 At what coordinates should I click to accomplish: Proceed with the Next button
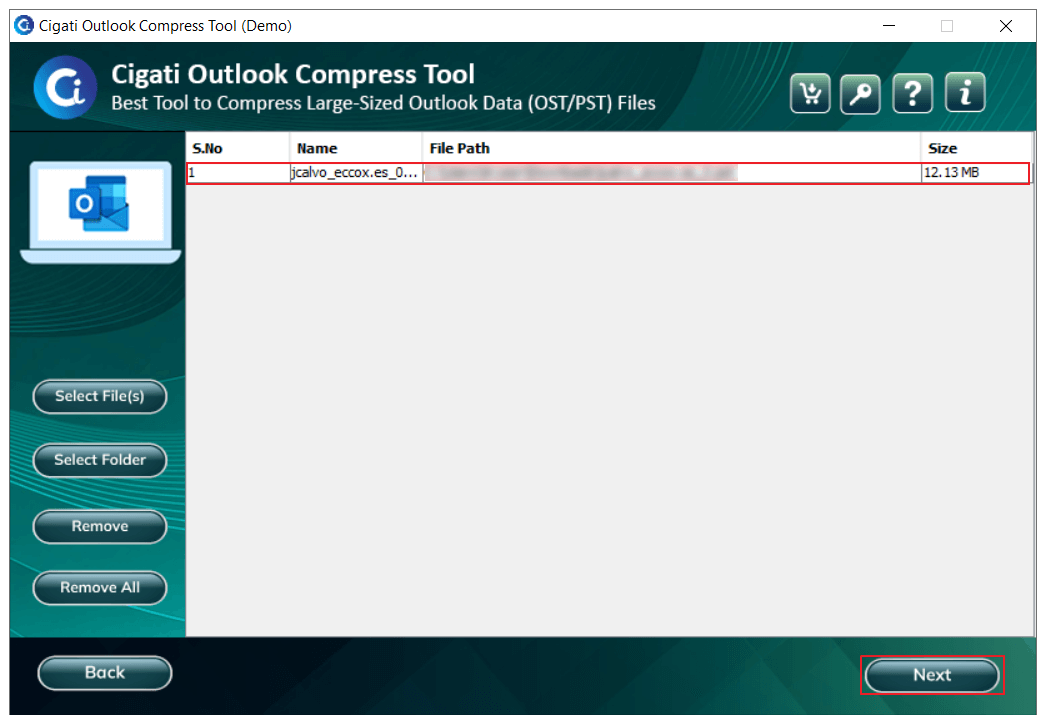pyautogui.click(x=932, y=675)
